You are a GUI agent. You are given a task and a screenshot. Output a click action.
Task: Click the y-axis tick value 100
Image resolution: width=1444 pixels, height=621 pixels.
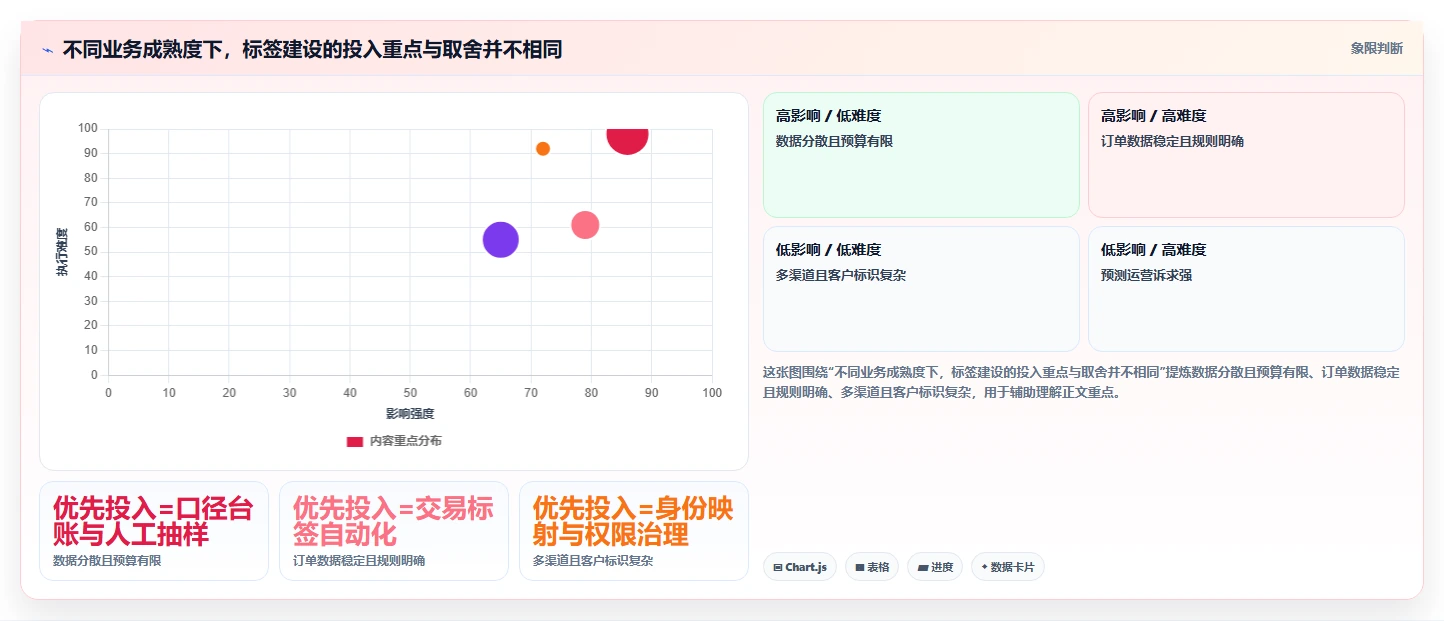click(87, 128)
